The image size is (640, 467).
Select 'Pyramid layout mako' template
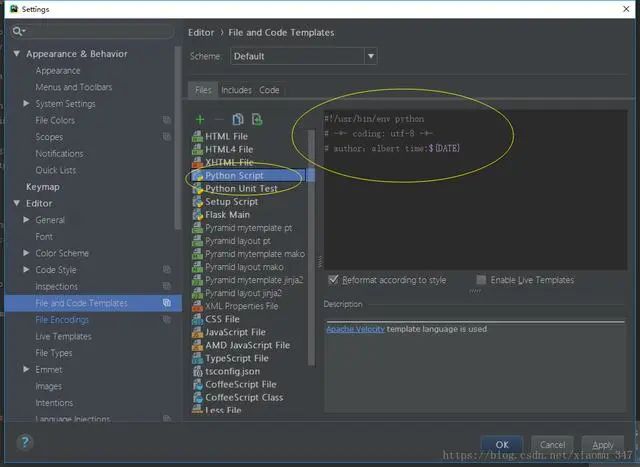tap(244, 267)
